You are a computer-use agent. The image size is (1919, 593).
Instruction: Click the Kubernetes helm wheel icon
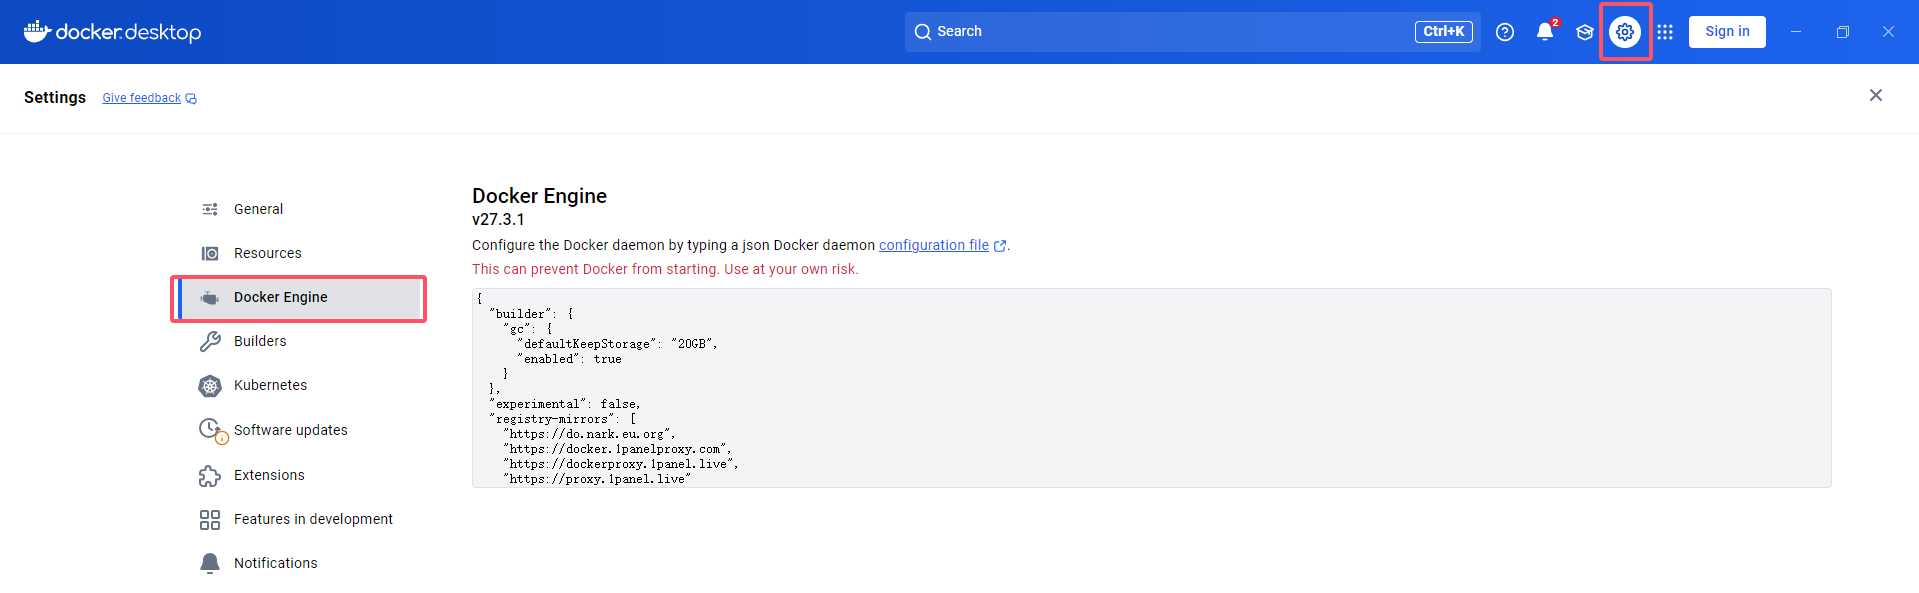tap(210, 386)
